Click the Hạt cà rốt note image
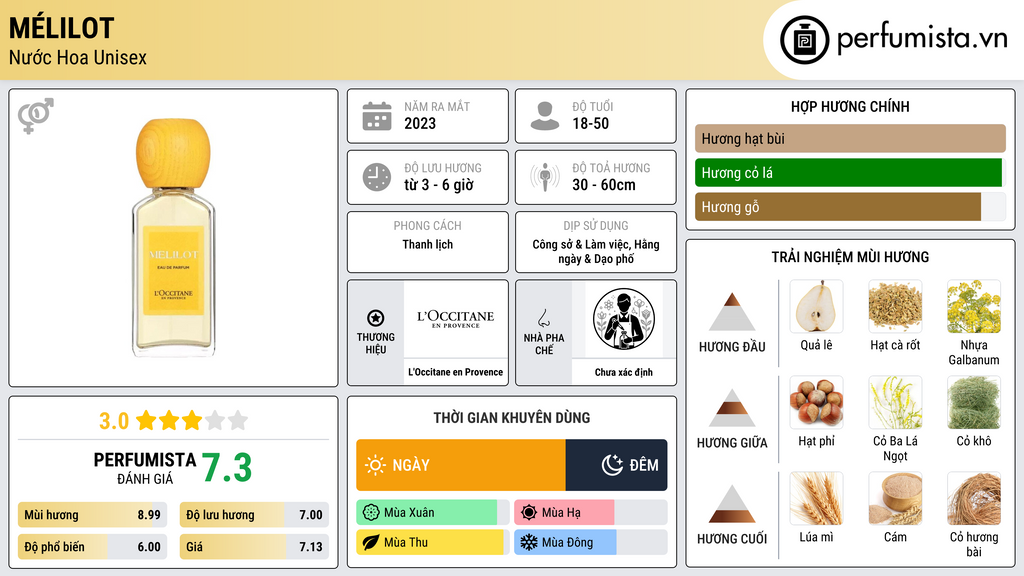Screen dimensions: 1024x576 pyautogui.click(x=895, y=306)
